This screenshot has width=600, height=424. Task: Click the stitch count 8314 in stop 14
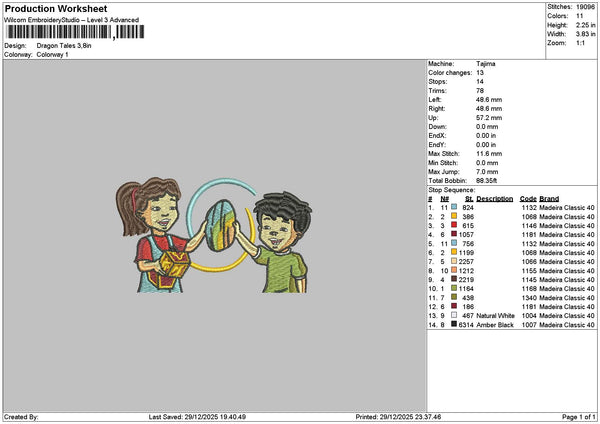[466, 325]
